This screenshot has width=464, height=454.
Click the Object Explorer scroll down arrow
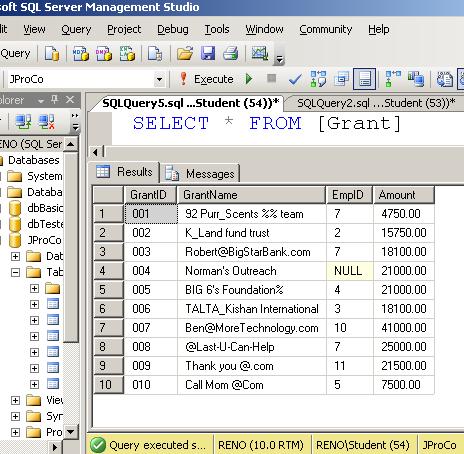tap(70, 432)
